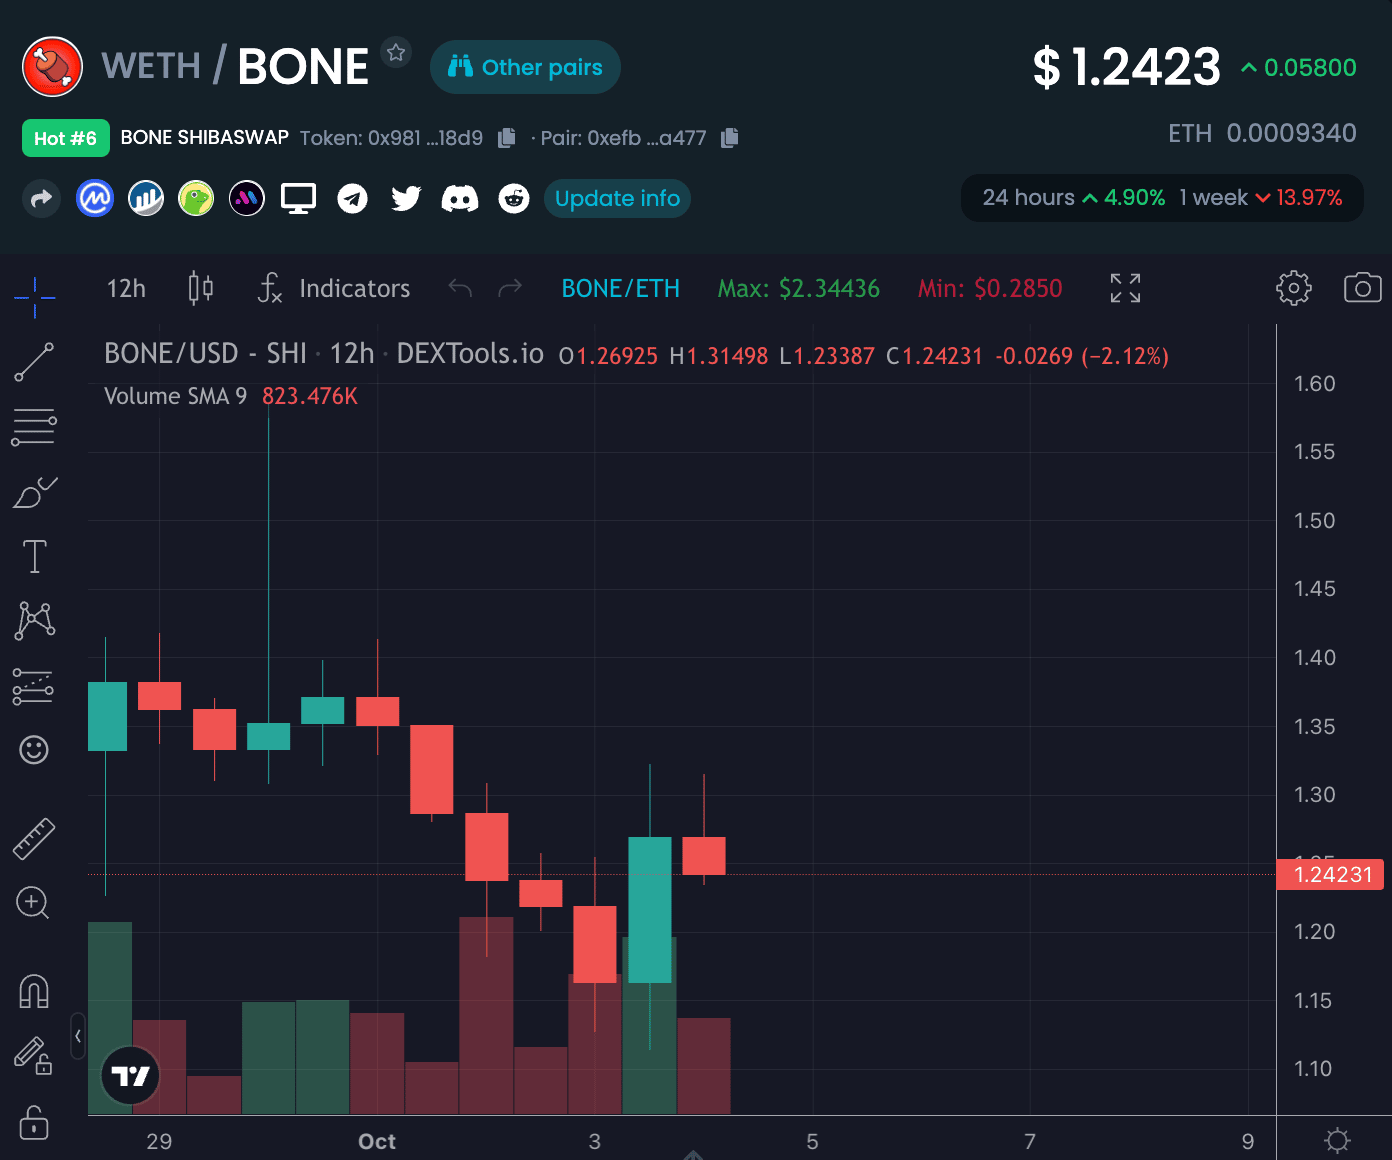The image size is (1392, 1160).
Task: Open the purple M-logo link icon
Action: click(x=247, y=199)
